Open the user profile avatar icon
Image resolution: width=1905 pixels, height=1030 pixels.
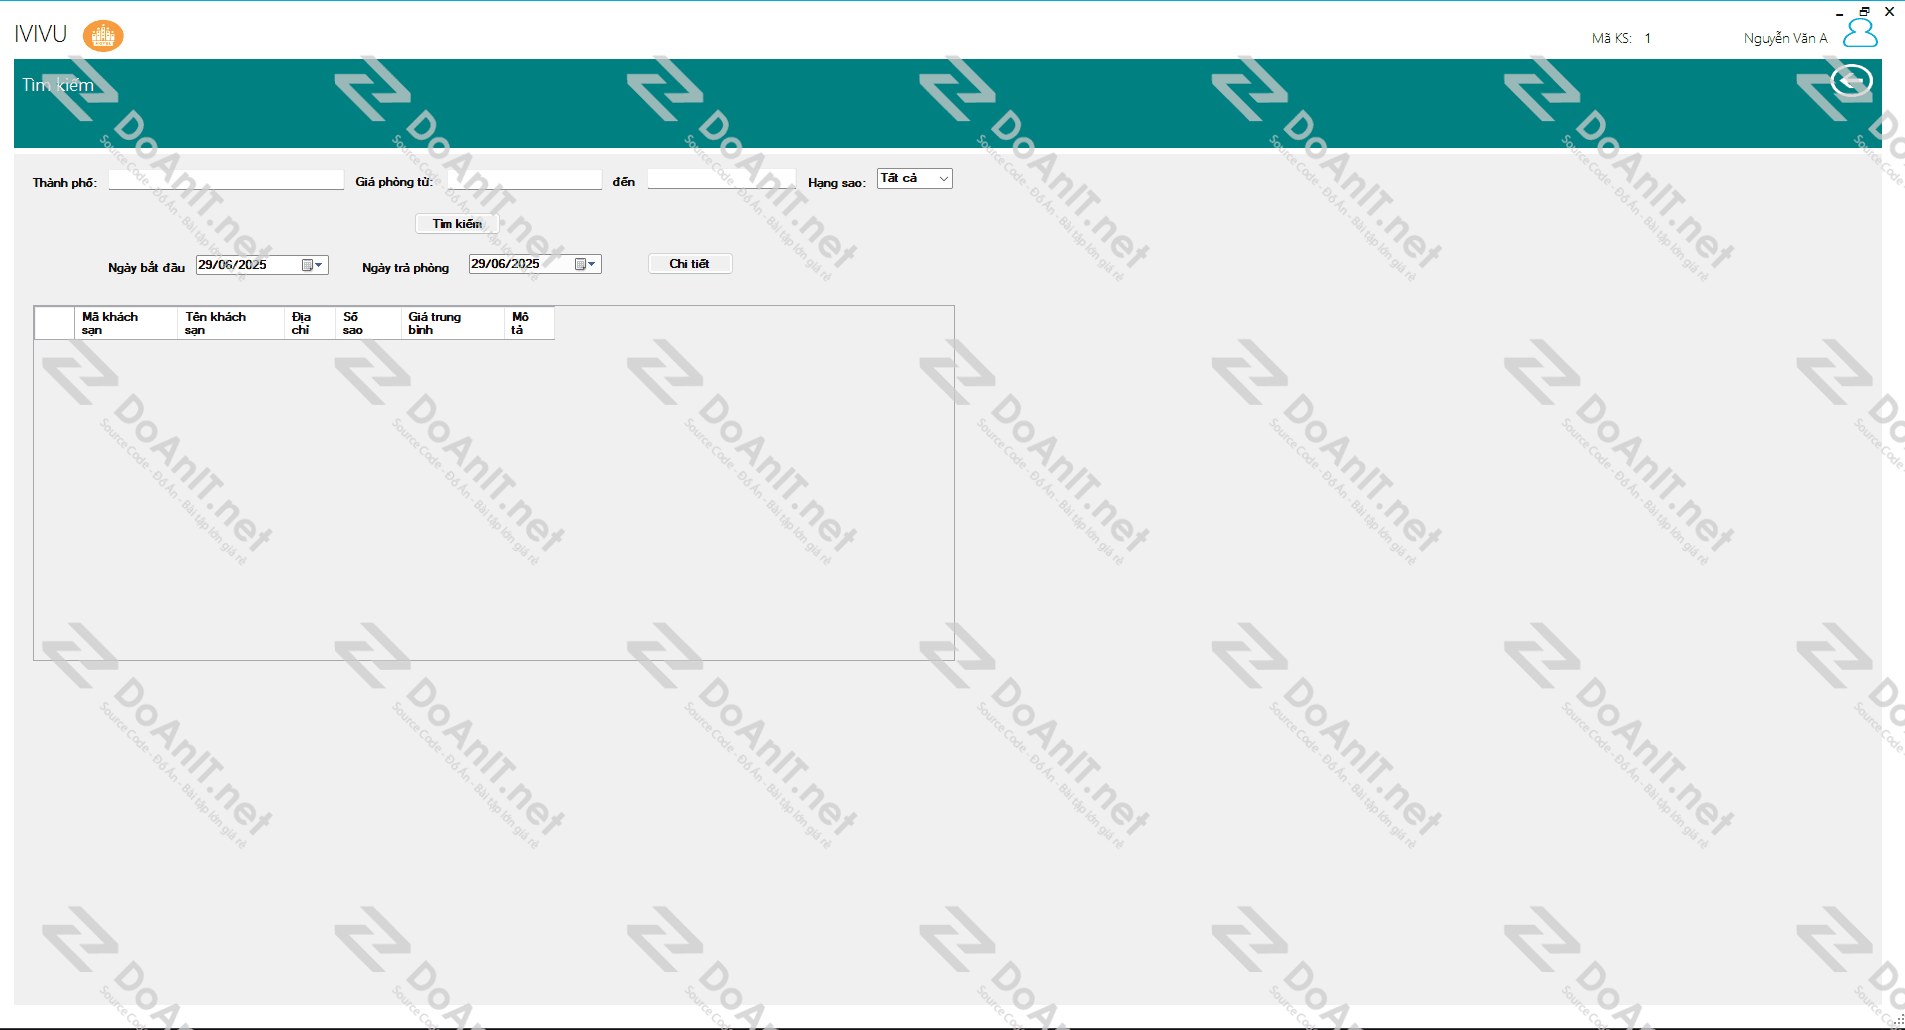tap(1860, 34)
